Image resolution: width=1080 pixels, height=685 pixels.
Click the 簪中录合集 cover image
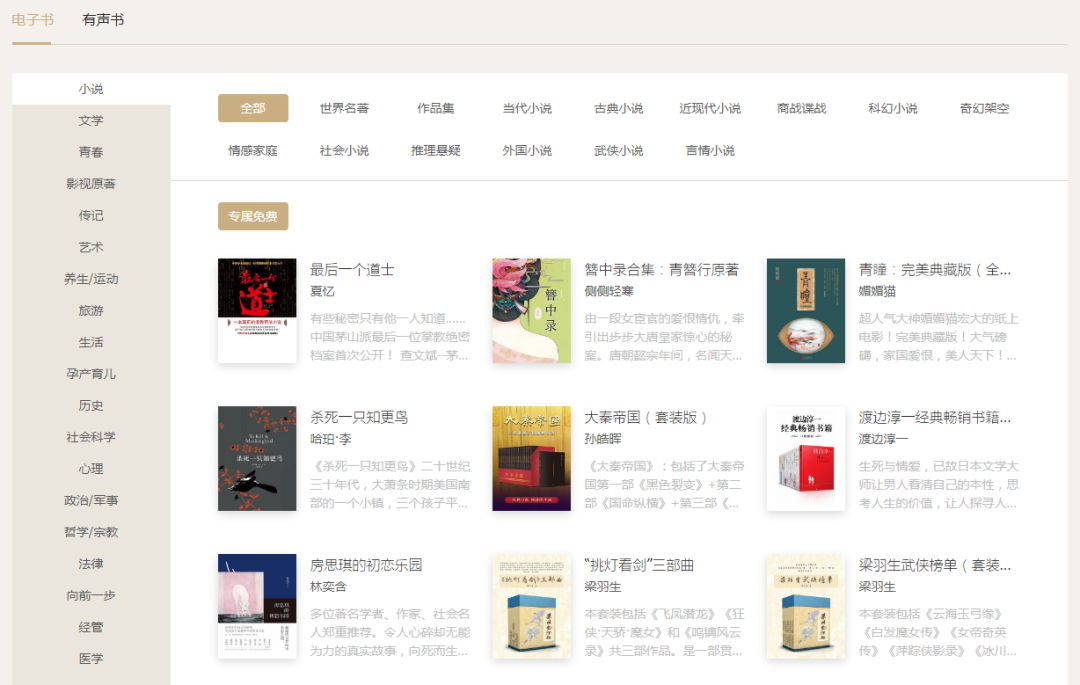tap(531, 311)
